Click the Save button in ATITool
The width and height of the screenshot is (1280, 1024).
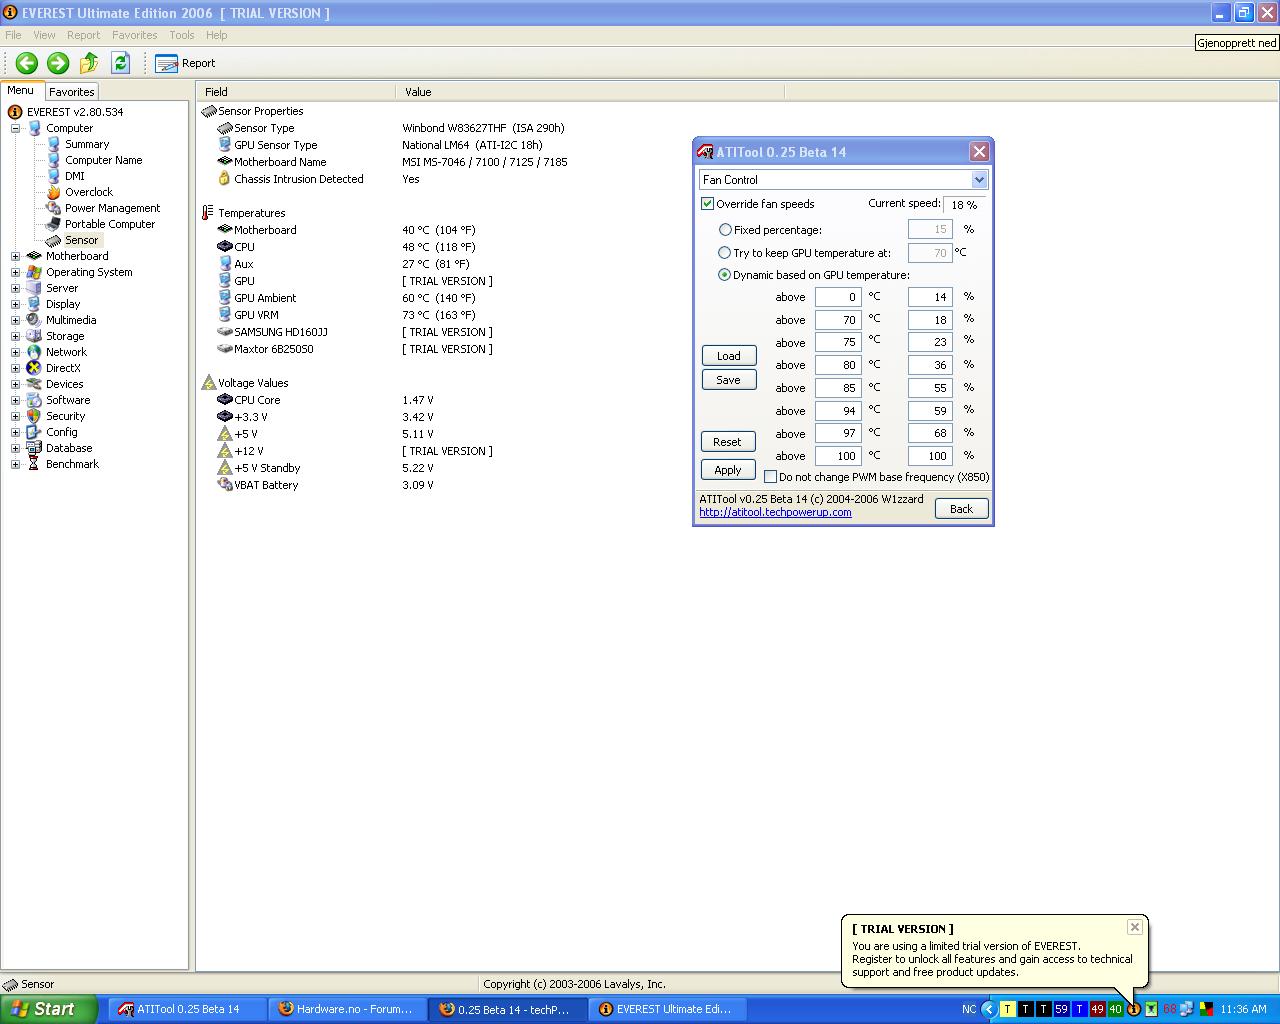click(x=729, y=380)
